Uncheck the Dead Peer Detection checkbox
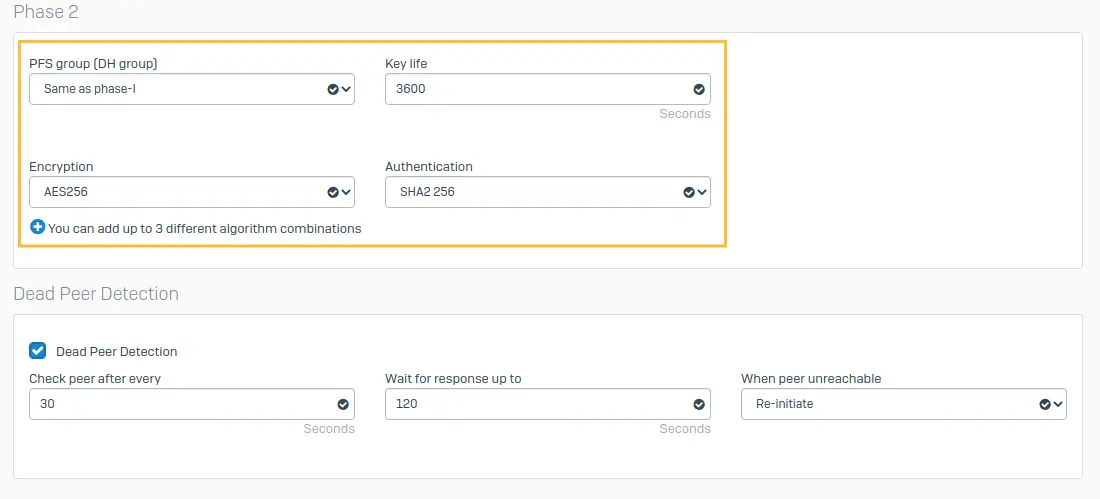 tap(38, 350)
